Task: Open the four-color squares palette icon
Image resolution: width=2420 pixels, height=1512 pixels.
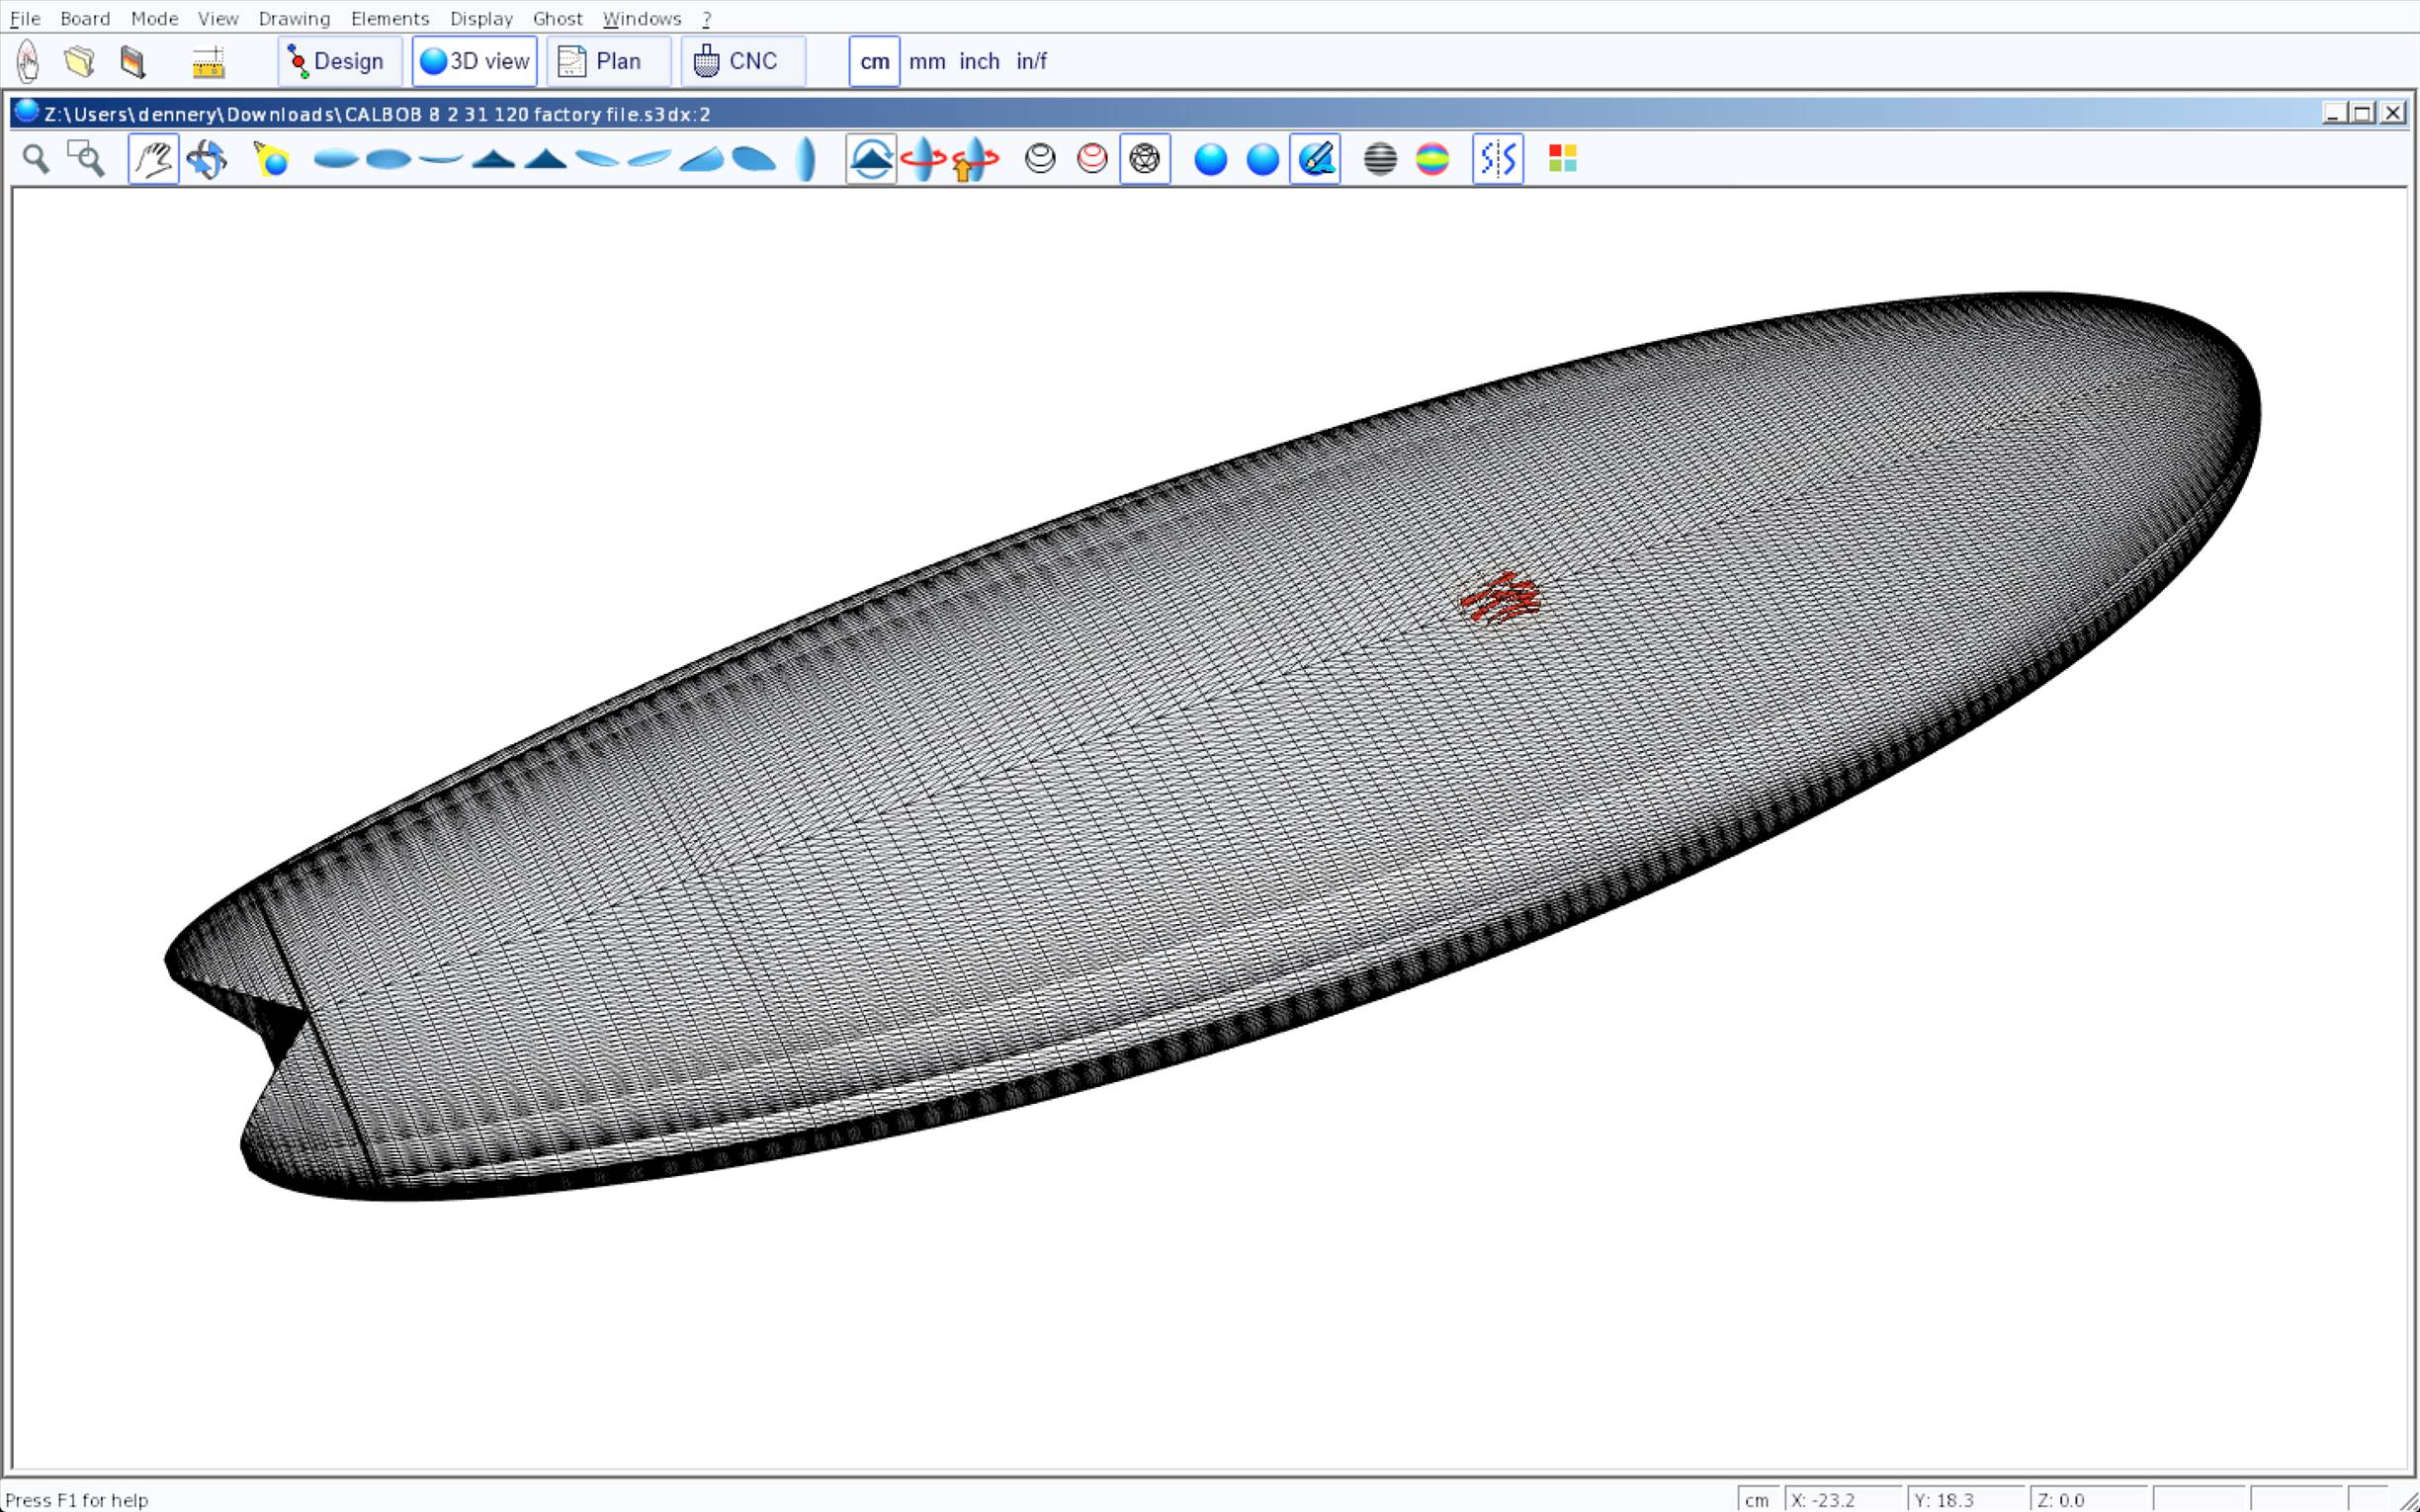Action: click(1562, 159)
